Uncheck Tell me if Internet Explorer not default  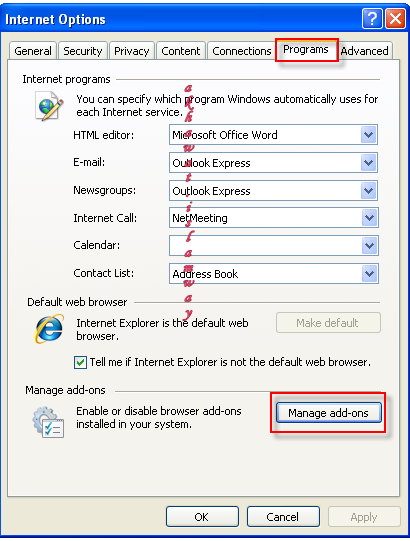[x=80, y=363]
